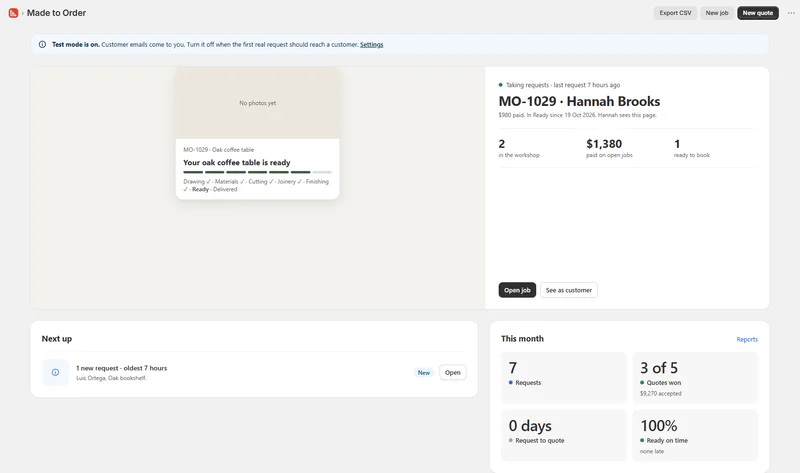Export data with Export CSV button
Viewport: 800px width, 473px height.
(675, 13)
